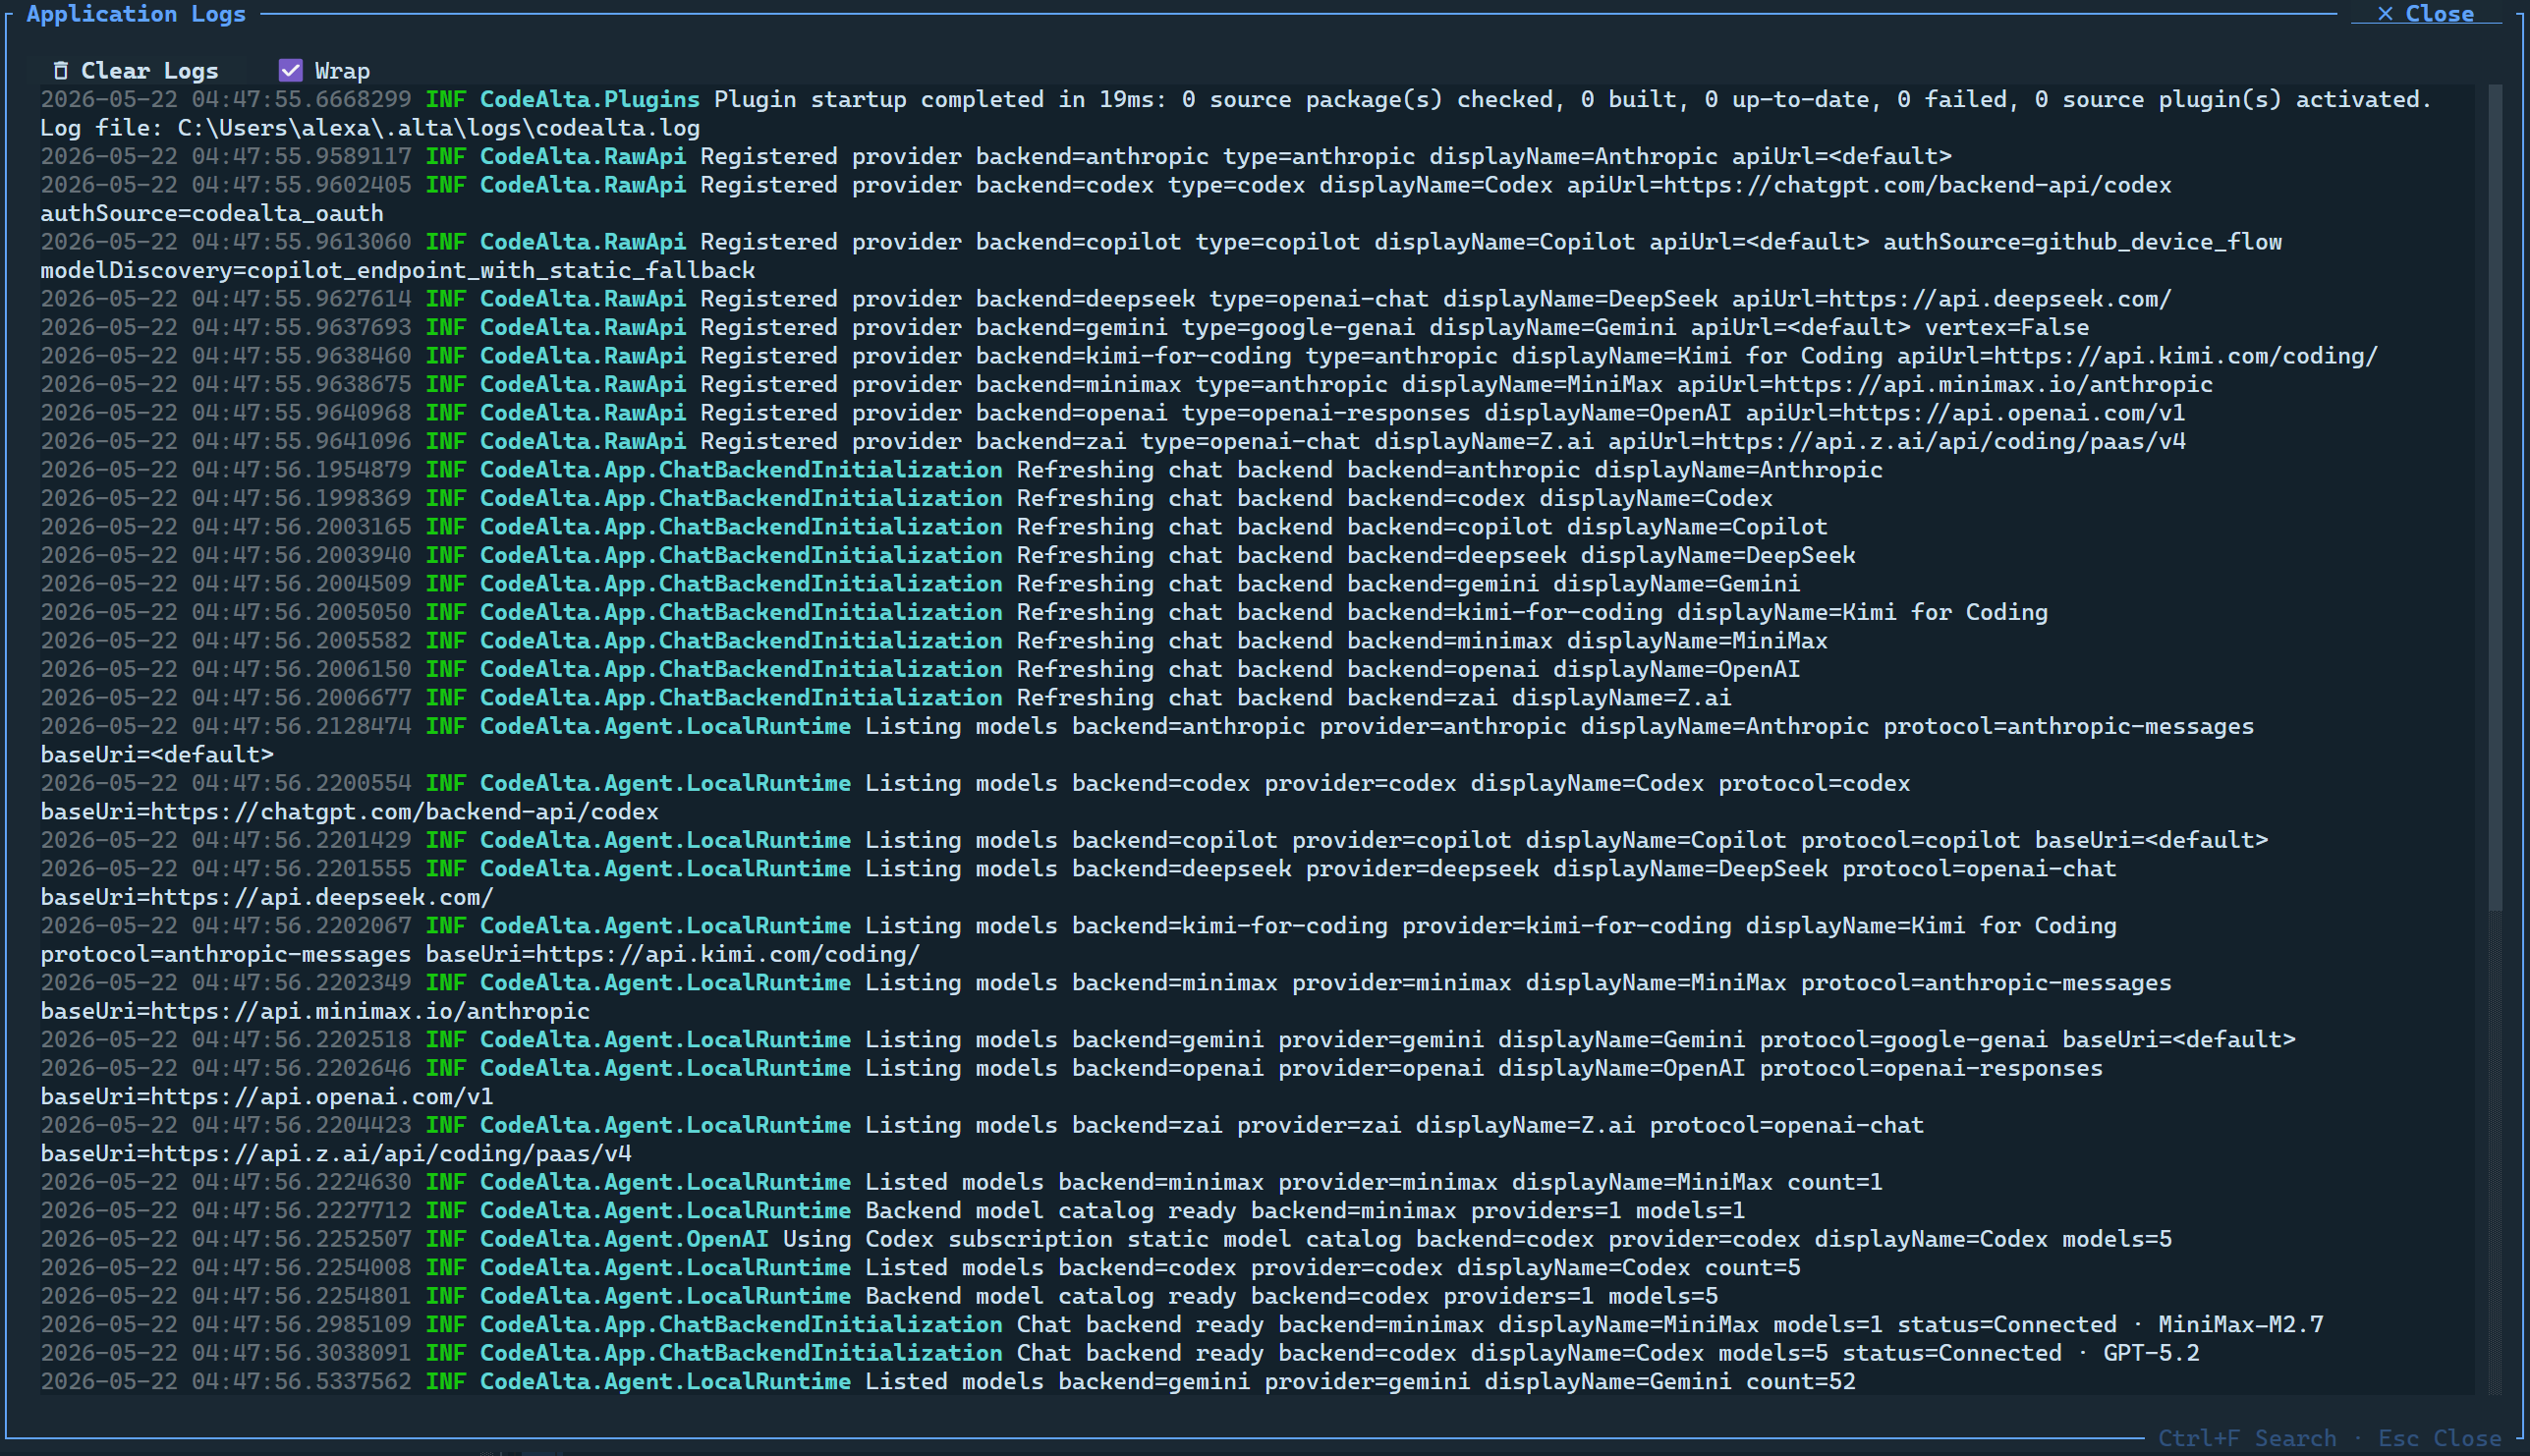Image resolution: width=2530 pixels, height=1456 pixels.
Task: Click 'MiniMax-M2.7' model name
Action: click(2240, 1325)
